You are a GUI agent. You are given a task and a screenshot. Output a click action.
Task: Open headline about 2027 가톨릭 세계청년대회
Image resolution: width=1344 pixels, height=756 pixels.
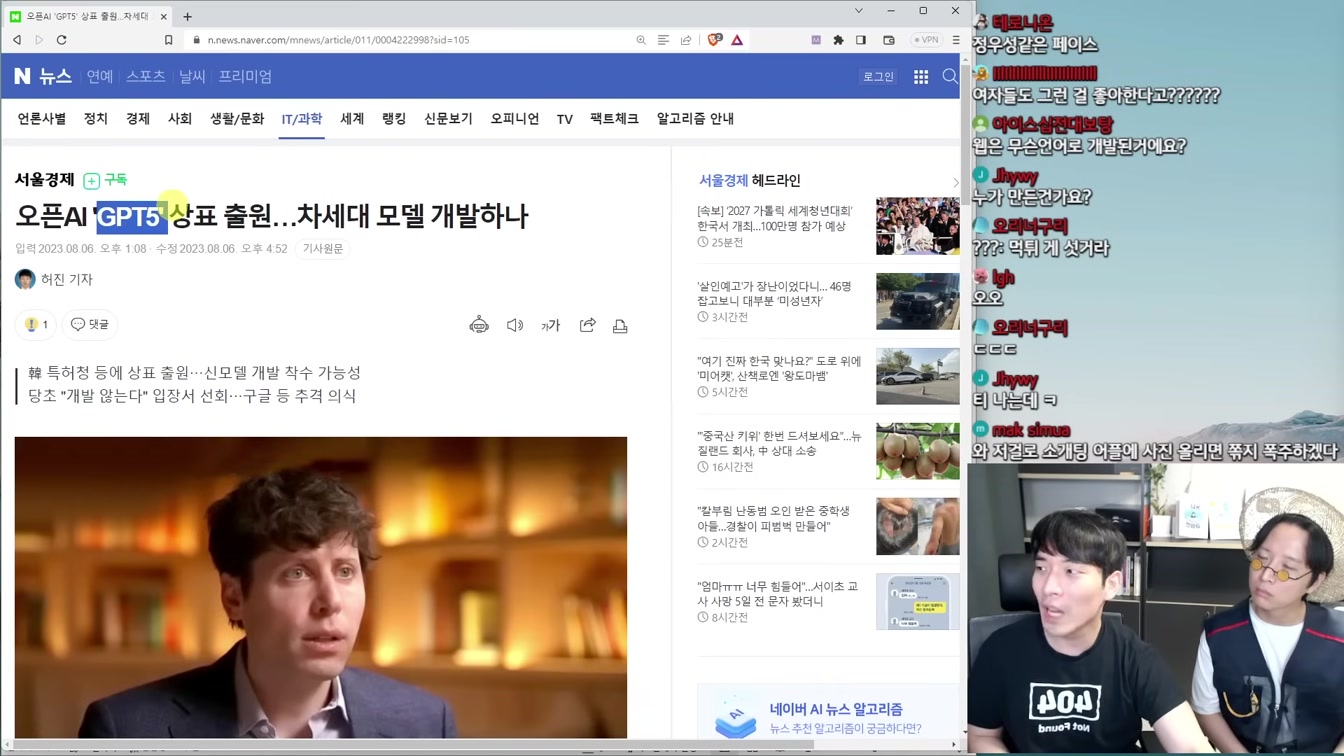point(775,219)
